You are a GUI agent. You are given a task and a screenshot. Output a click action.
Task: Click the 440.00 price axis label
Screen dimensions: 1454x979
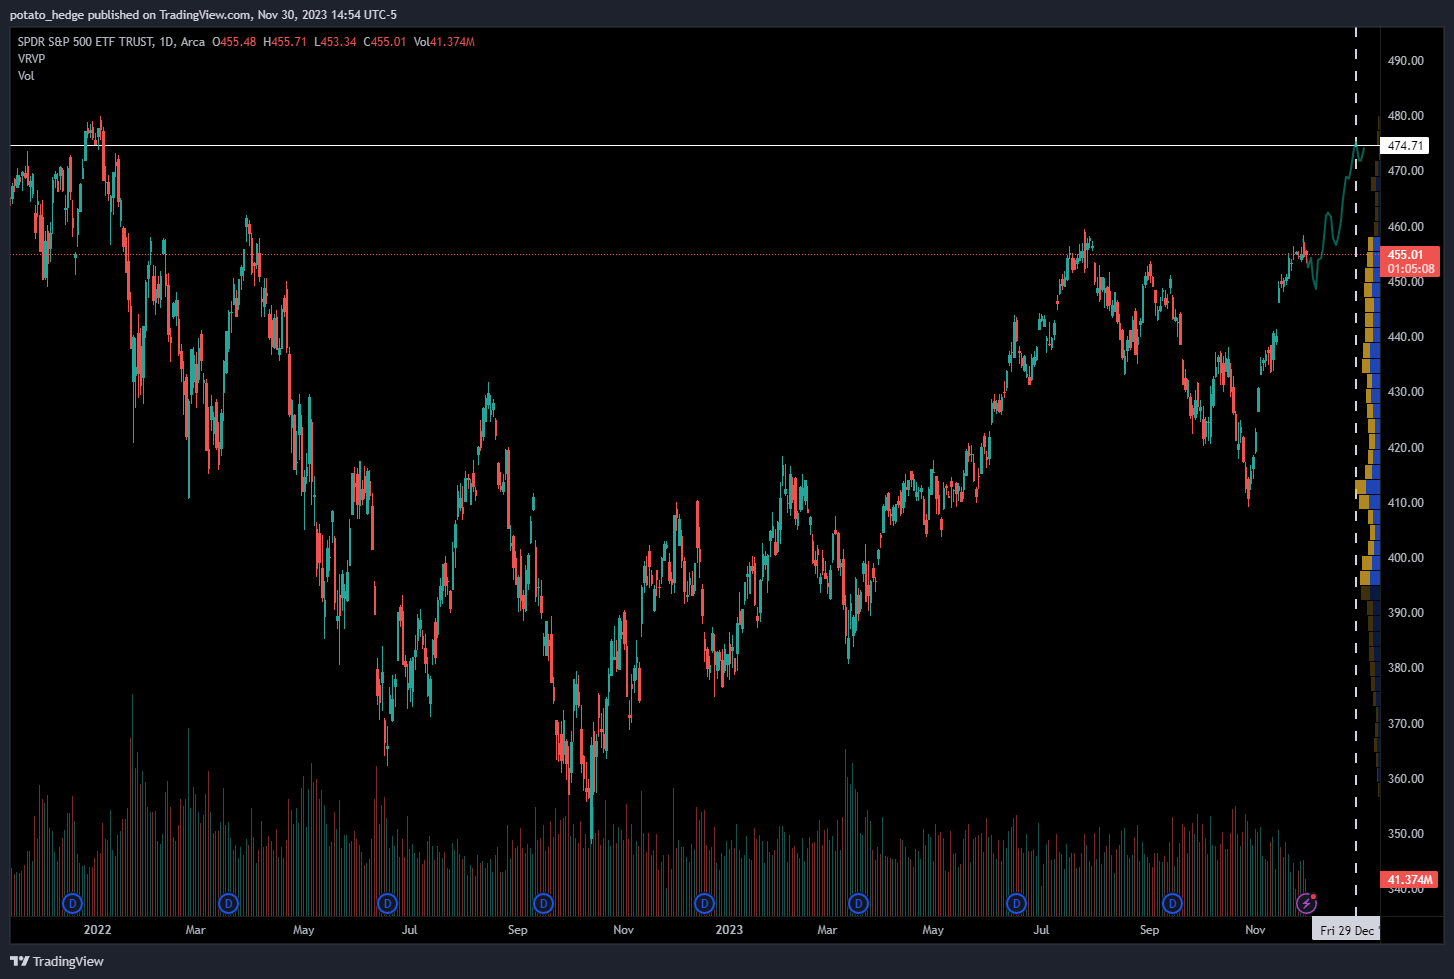click(x=1405, y=337)
